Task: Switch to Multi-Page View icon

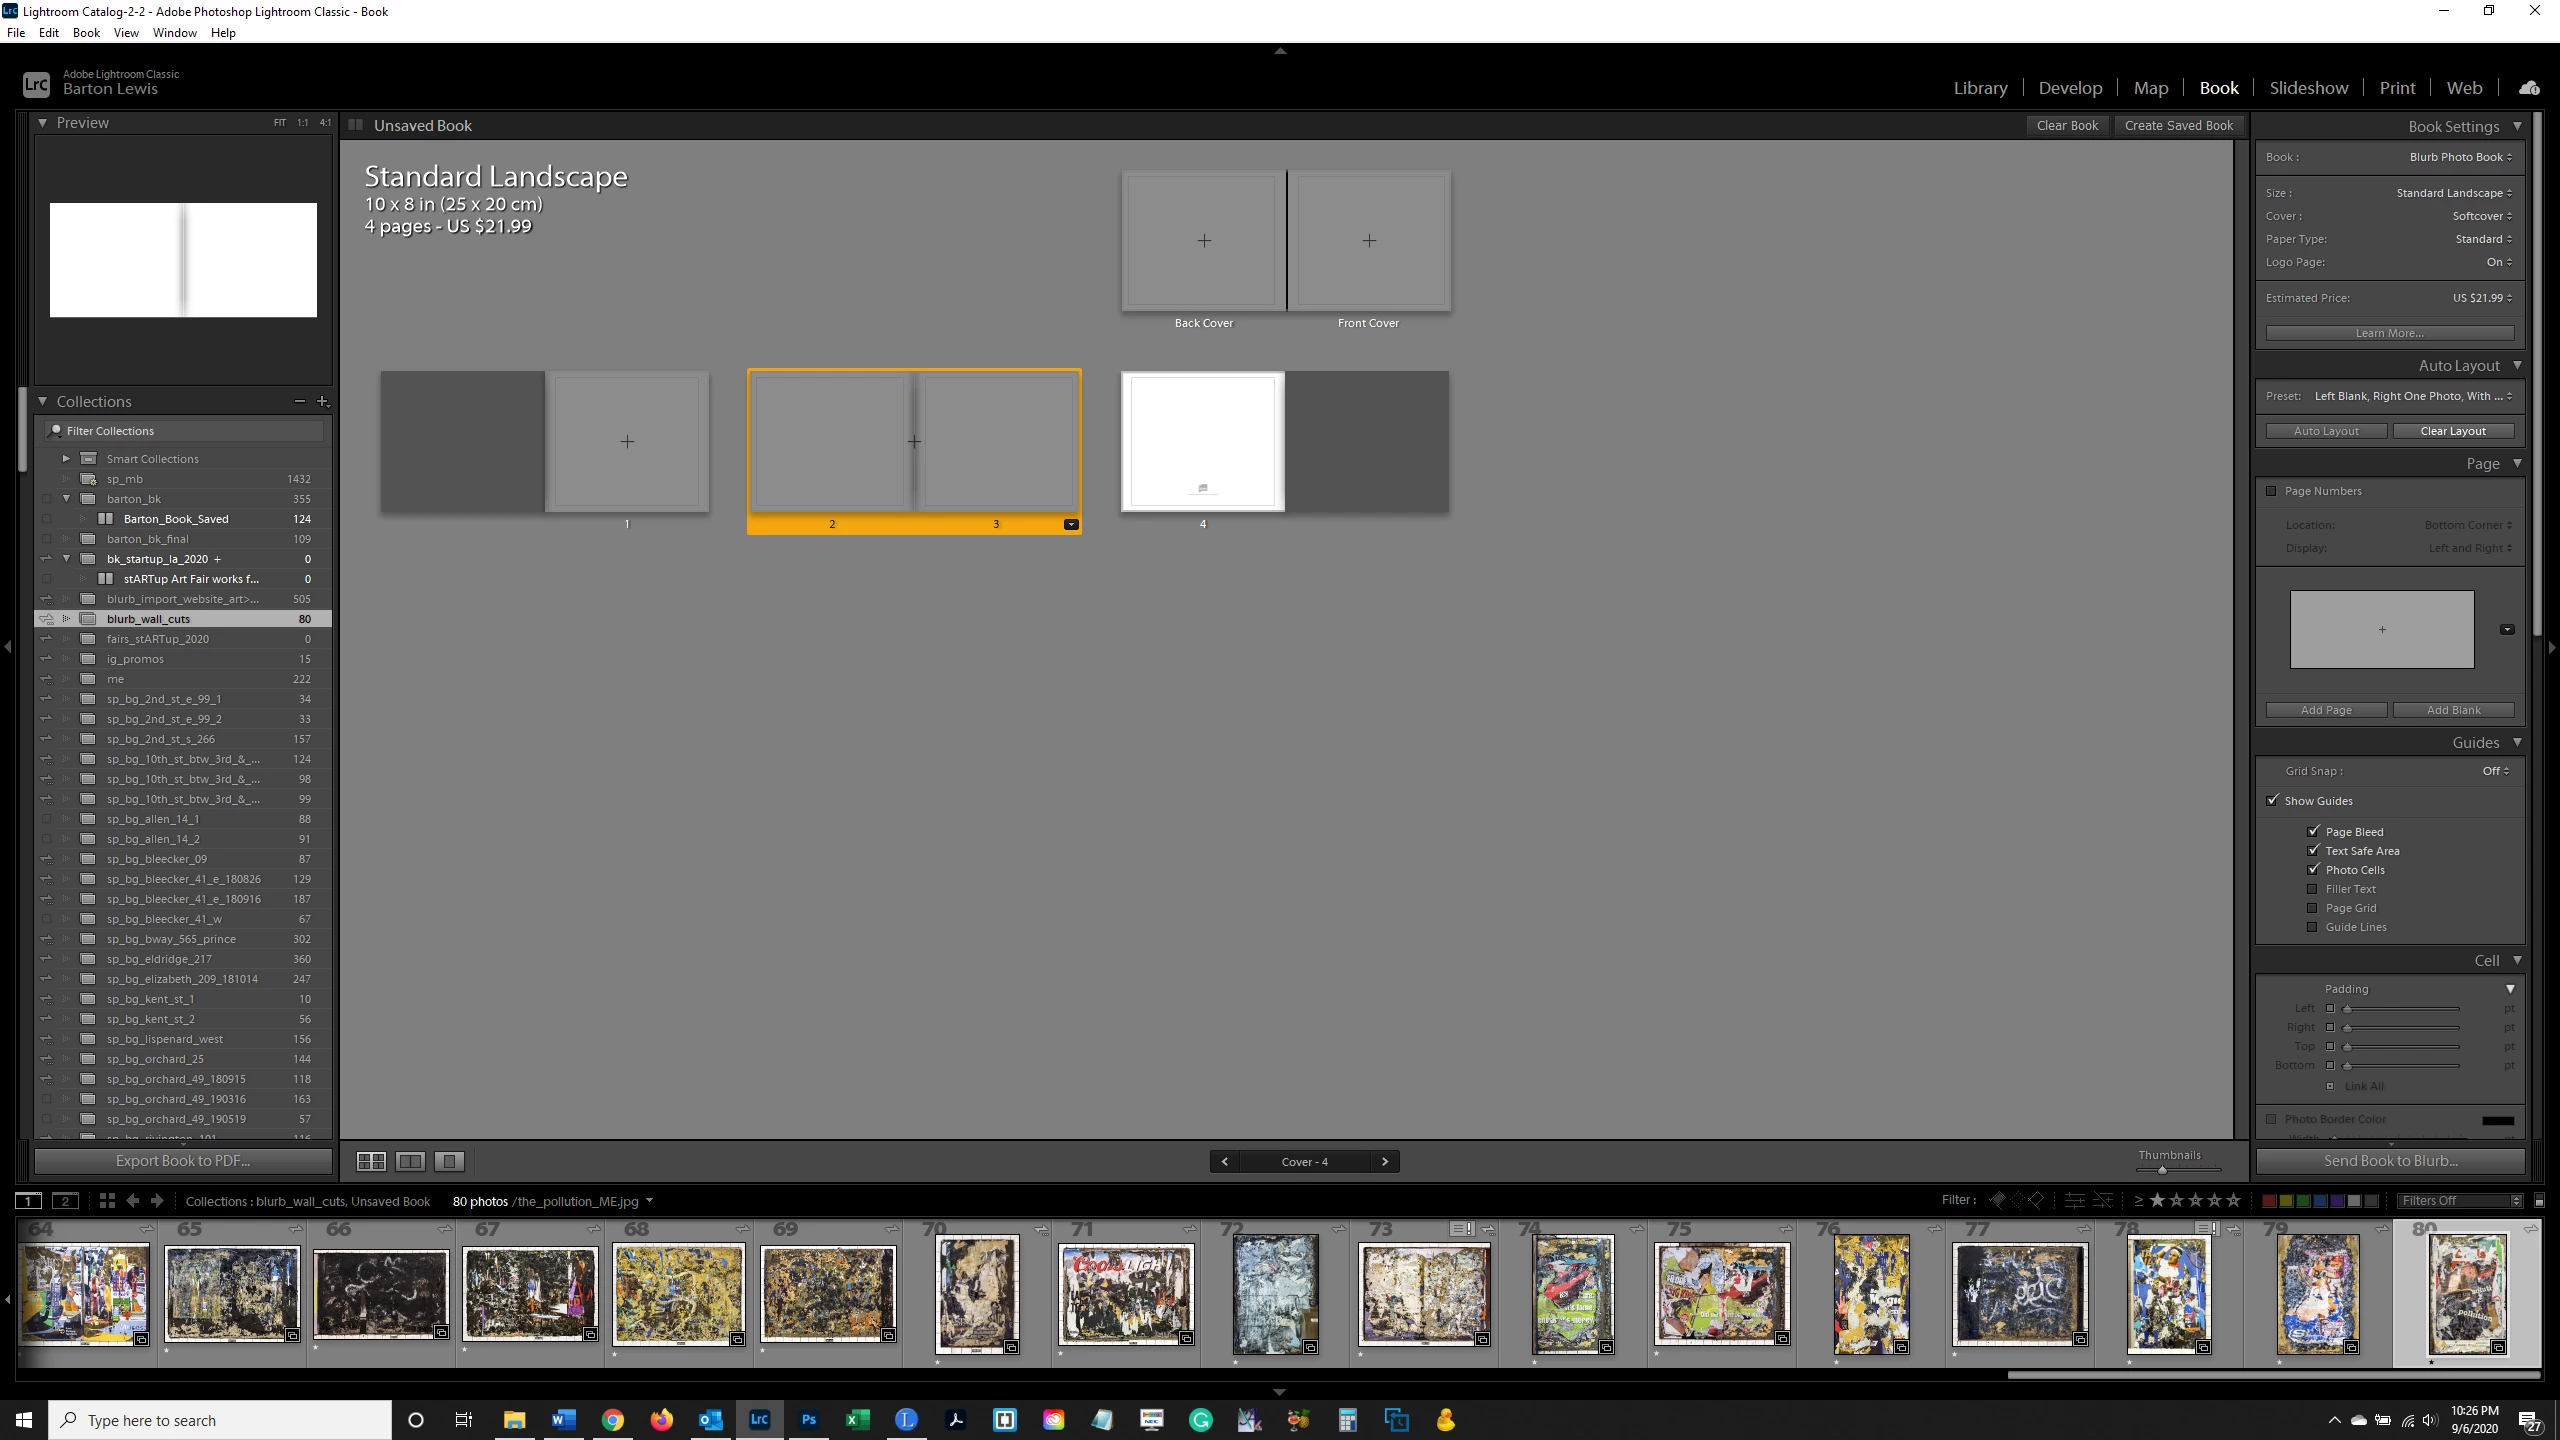Action: click(x=371, y=1161)
